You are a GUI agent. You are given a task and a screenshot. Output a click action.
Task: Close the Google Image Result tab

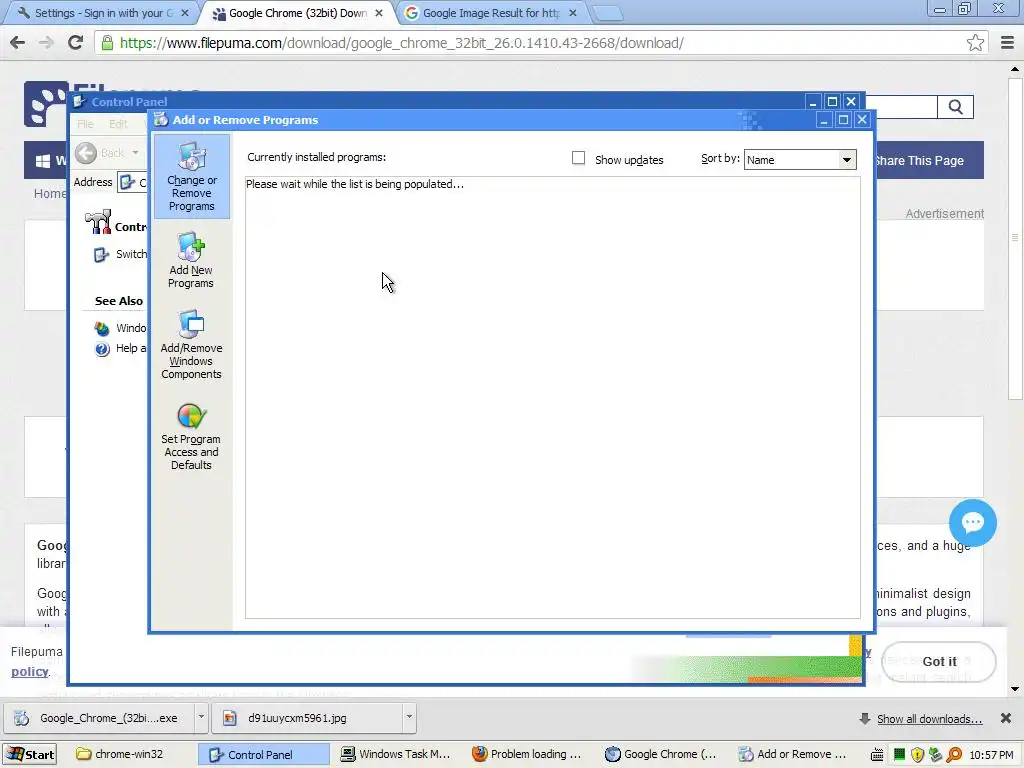(x=573, y=13)
